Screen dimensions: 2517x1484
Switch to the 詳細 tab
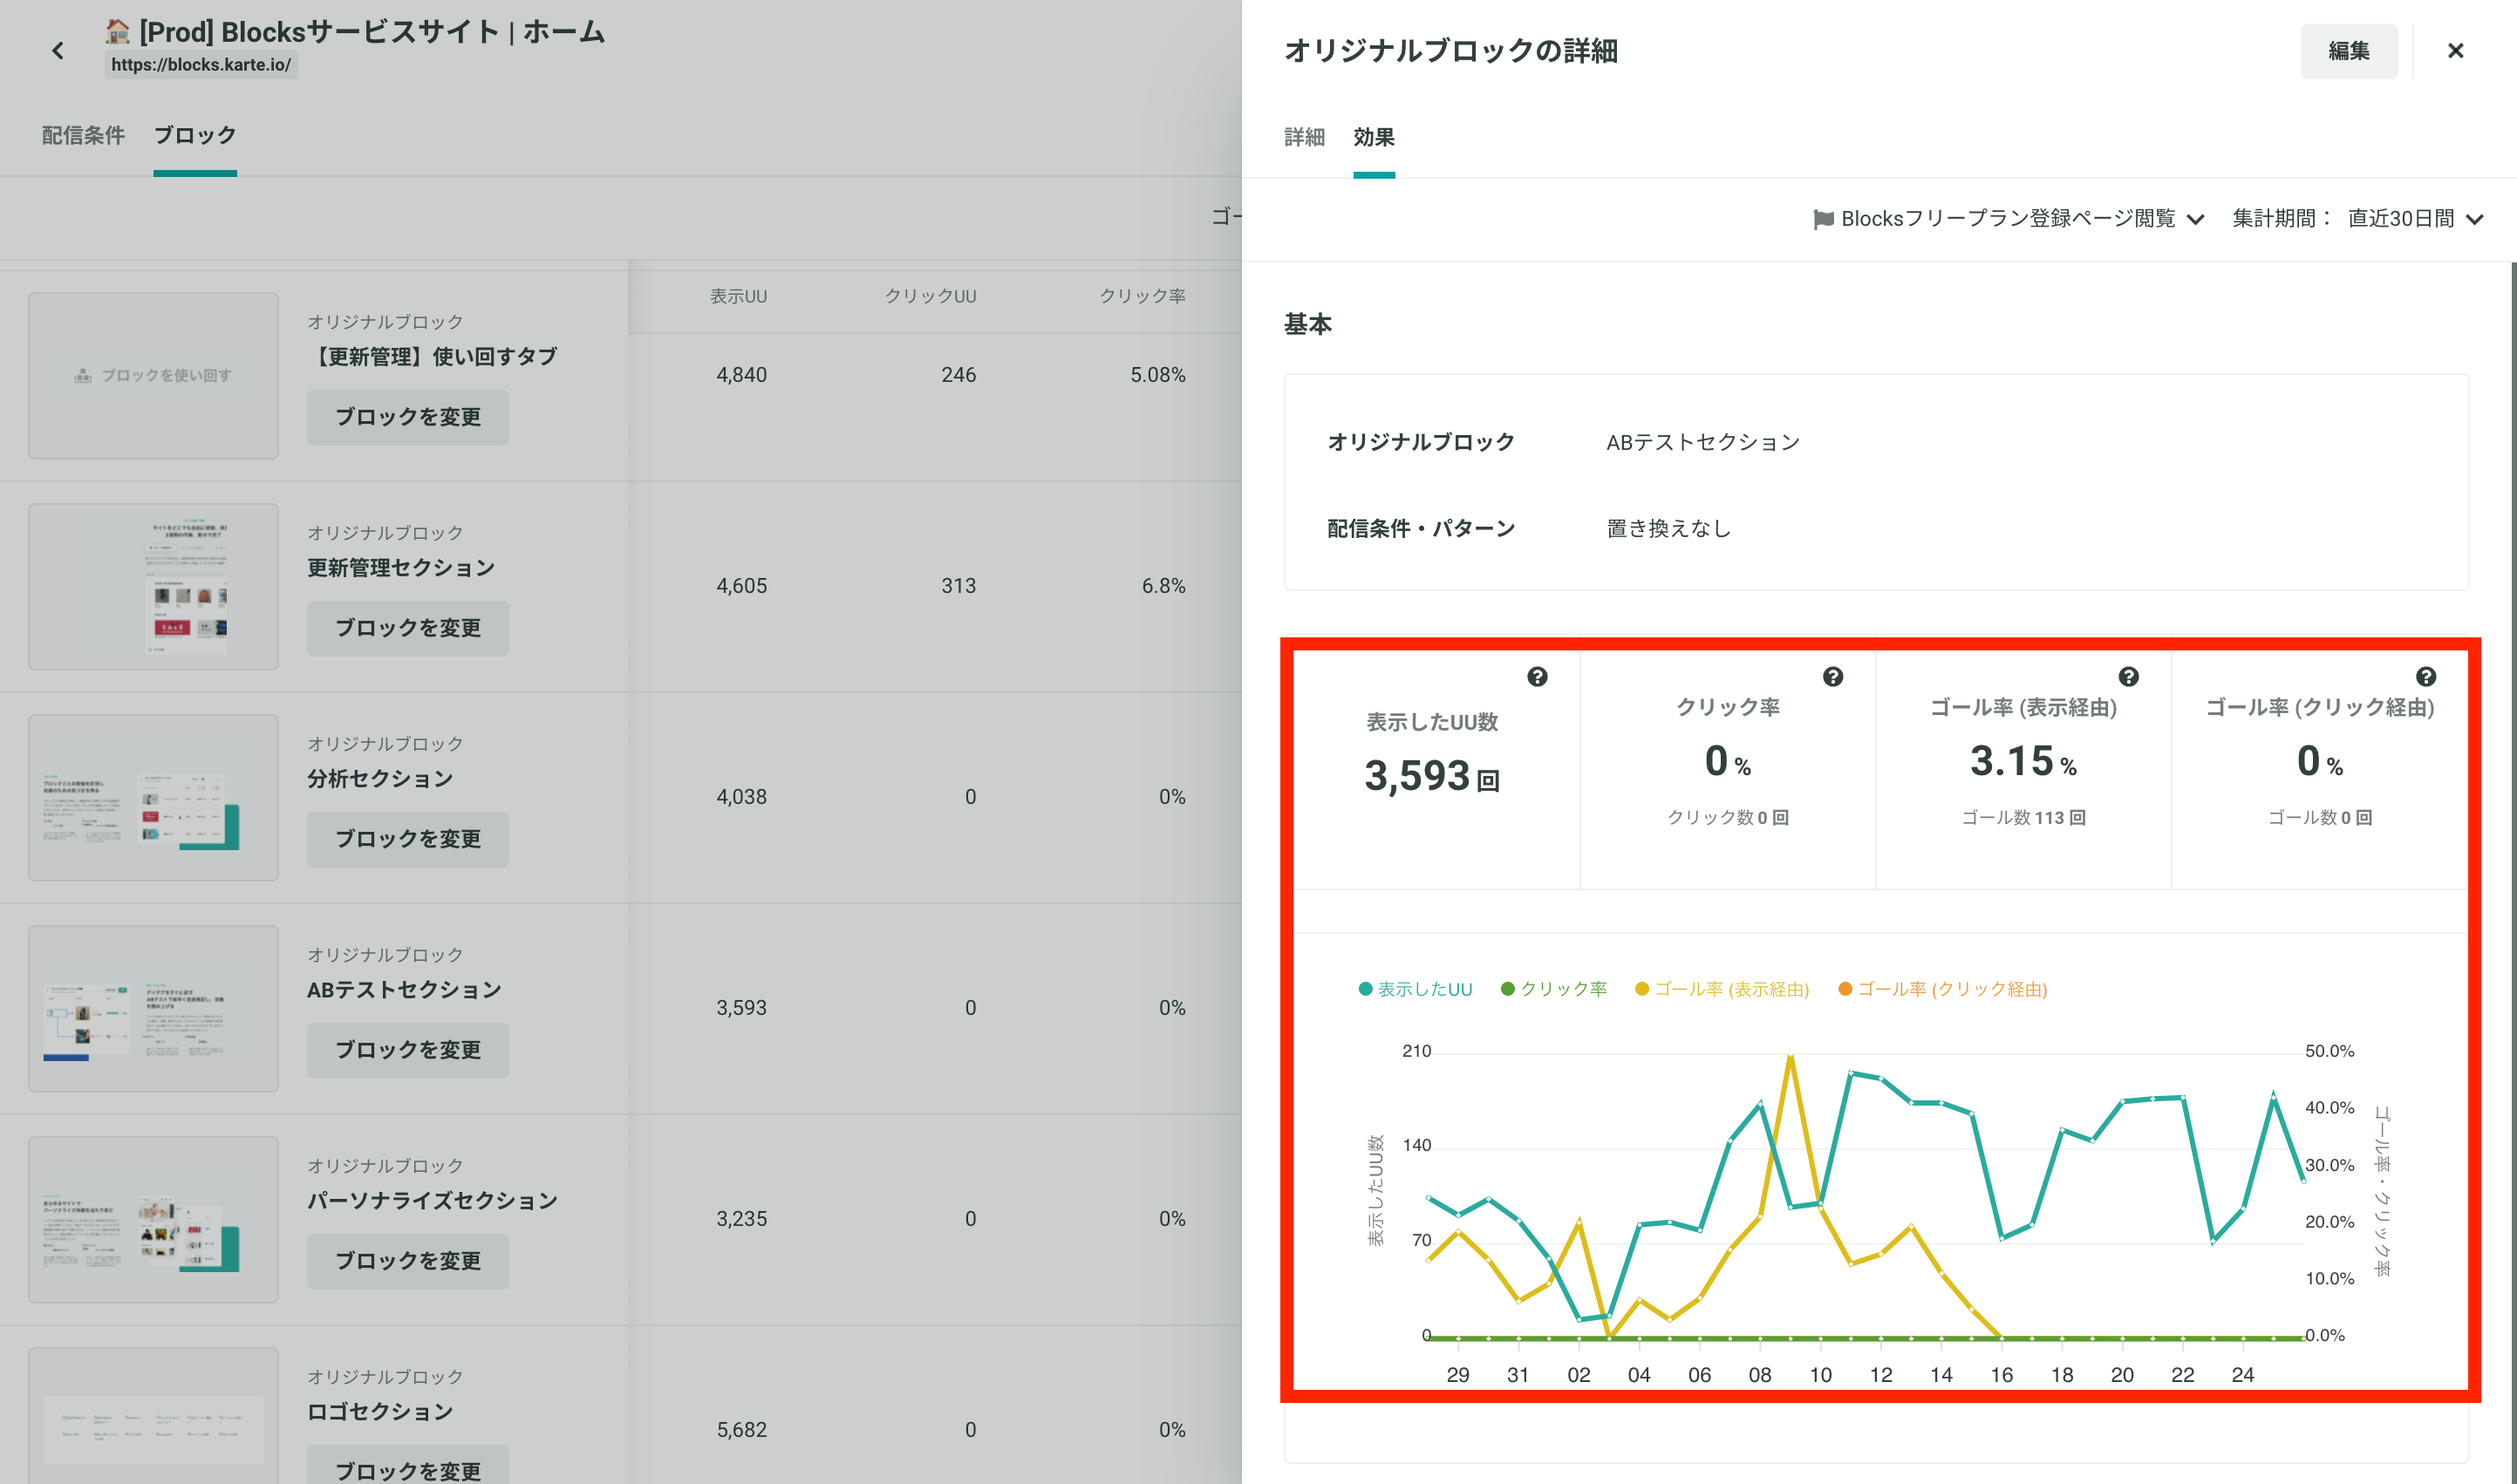(x=1304, y=138)
